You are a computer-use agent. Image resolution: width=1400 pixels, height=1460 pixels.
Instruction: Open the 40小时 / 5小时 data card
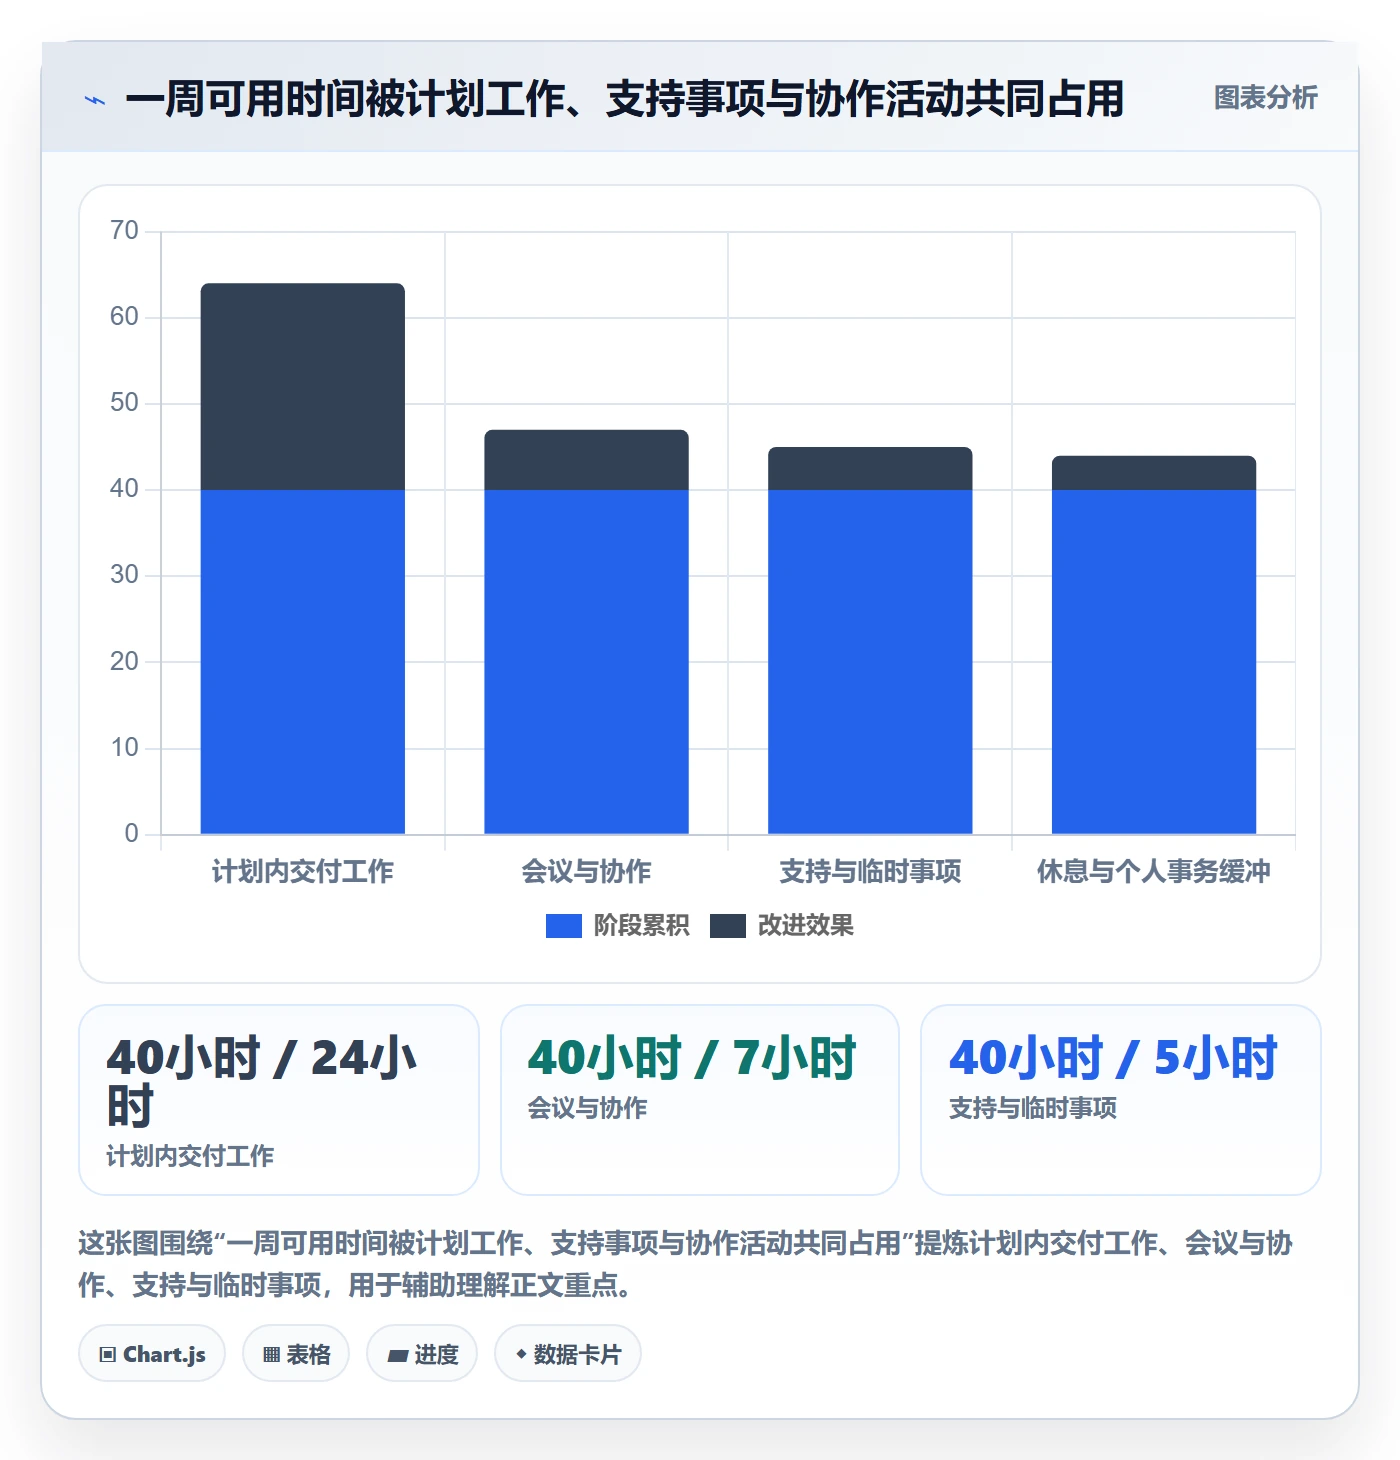point(1121,1100)
